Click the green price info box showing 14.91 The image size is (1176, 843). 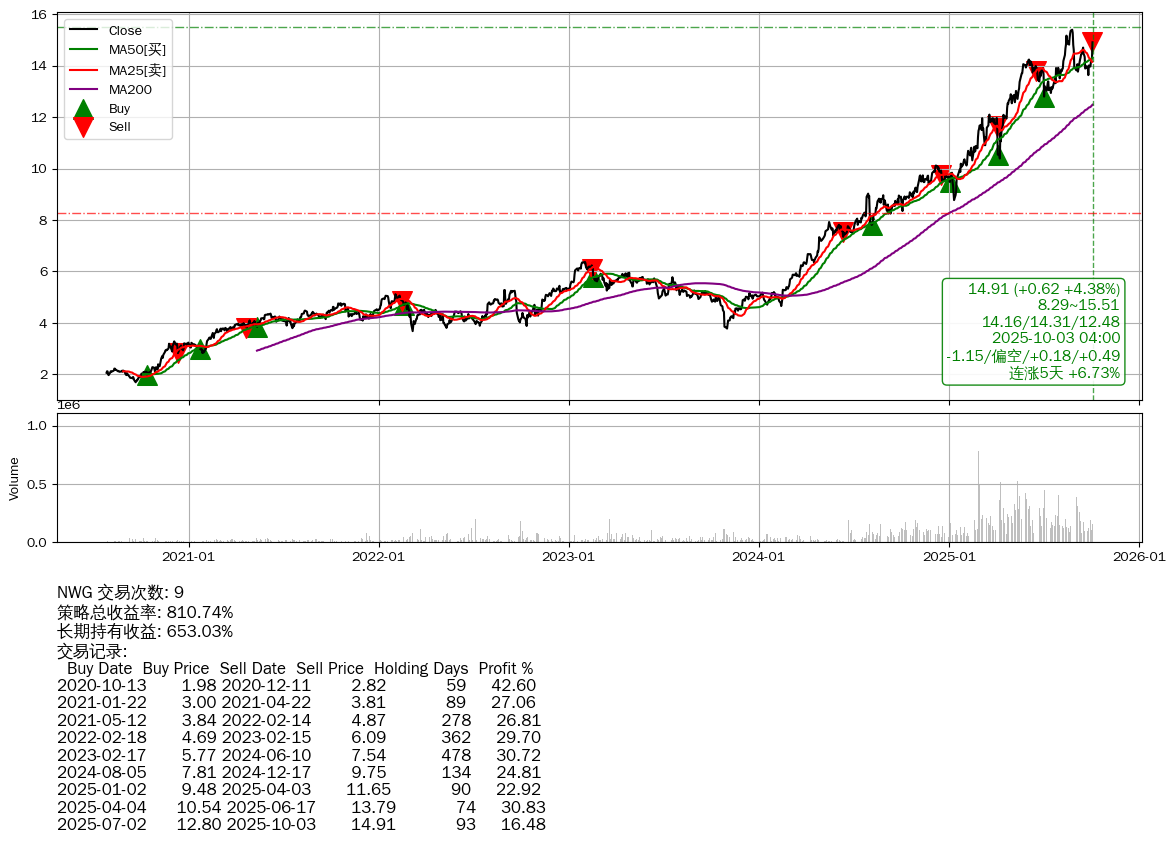tap(1033, 331)
